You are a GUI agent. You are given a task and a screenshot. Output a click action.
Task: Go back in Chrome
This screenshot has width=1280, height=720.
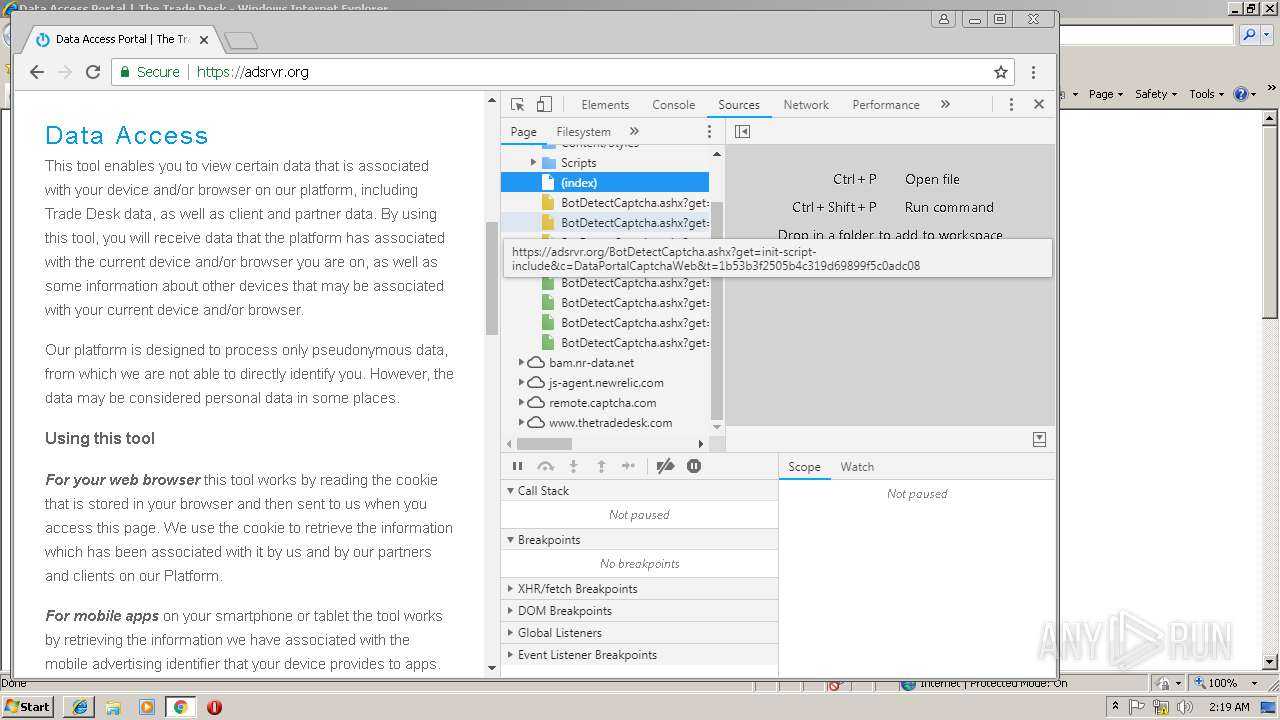coord(37,72)
